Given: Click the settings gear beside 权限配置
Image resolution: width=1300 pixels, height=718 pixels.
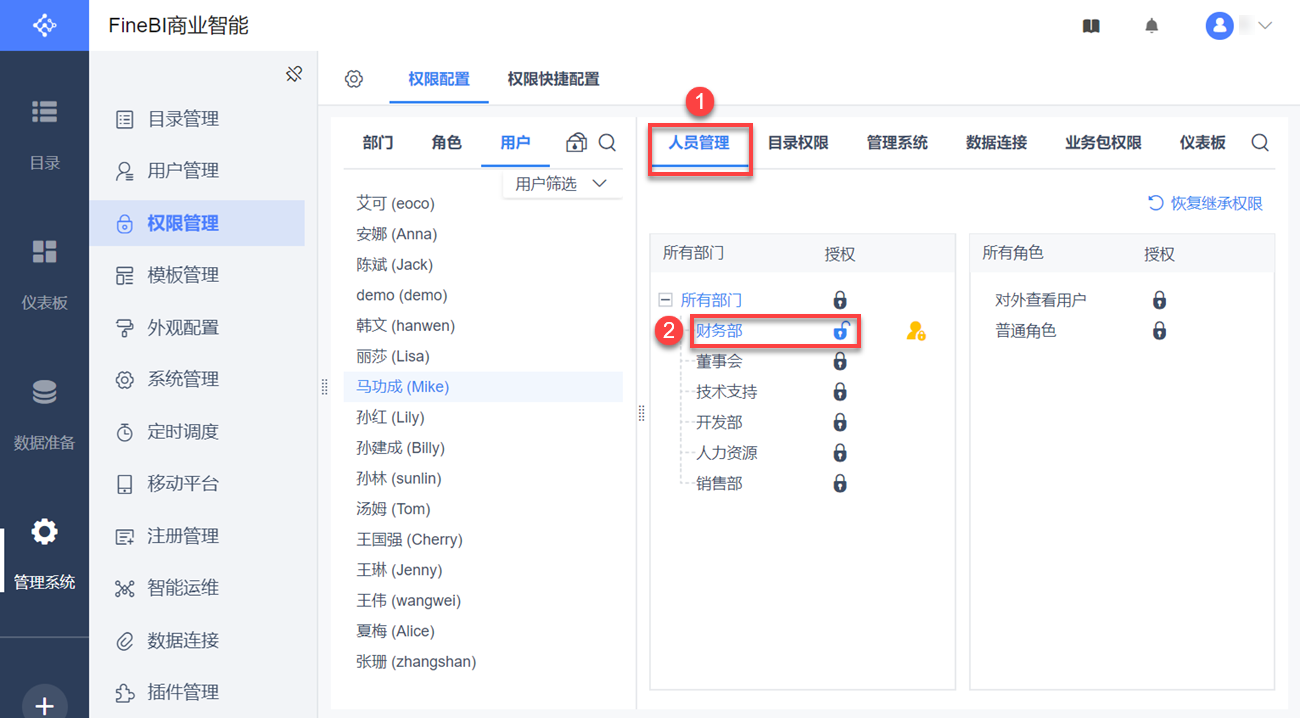Looking at the screenshot, I should (354, 79).
